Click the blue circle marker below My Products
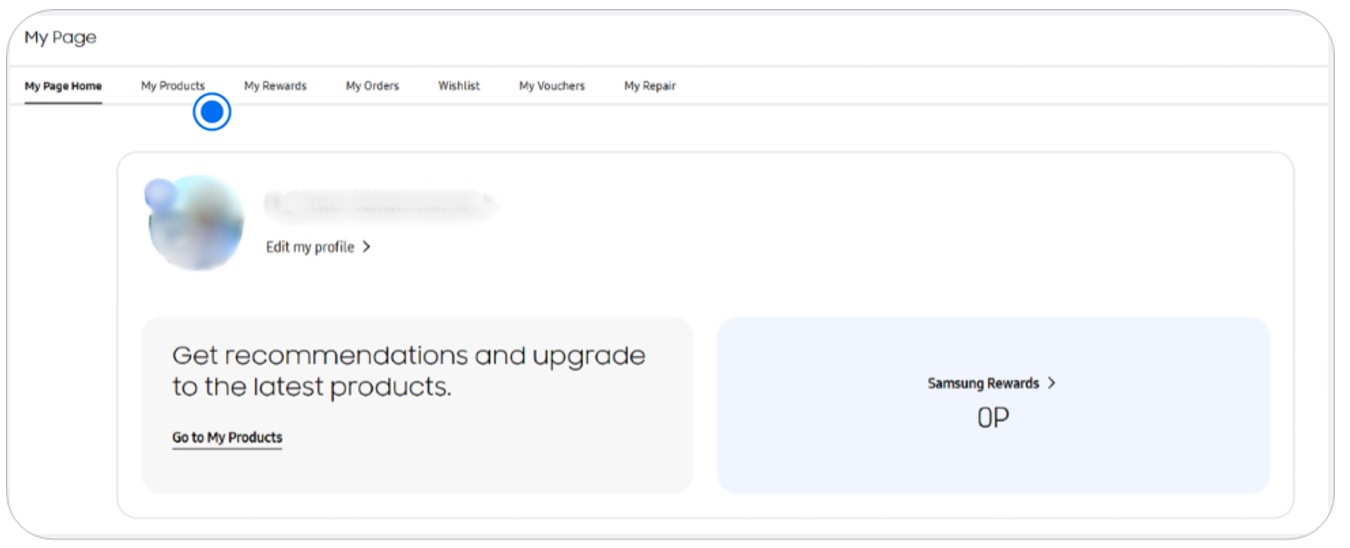The width and height of the screenshot is (1350, 548). pyautogui.click(x=211, y=112)
